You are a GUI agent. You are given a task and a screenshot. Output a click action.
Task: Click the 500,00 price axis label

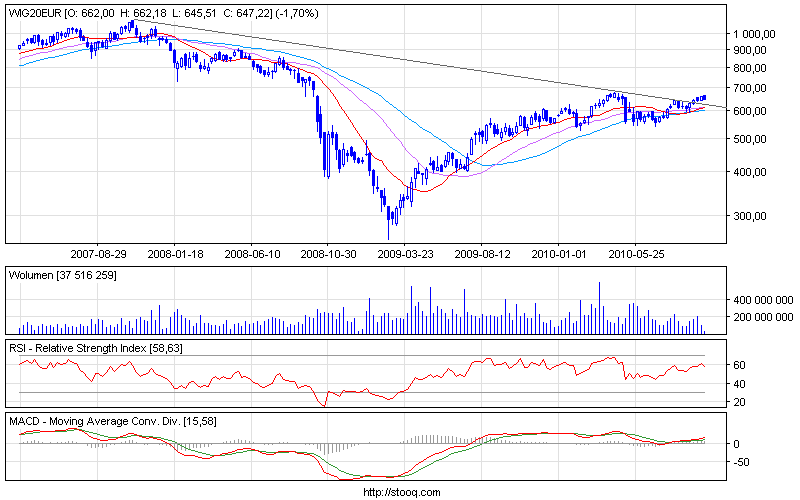click(750, 139)
